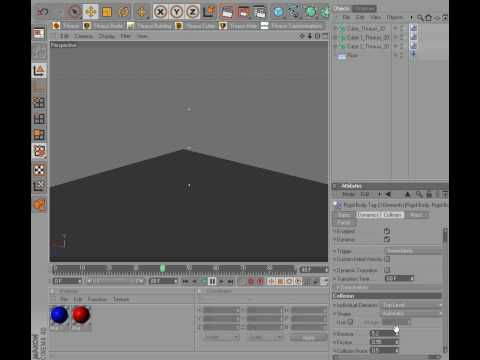The width and height of the screenshot is (480, 360).
Task: Open Object manager File menu
Action: tap(346, 17)
